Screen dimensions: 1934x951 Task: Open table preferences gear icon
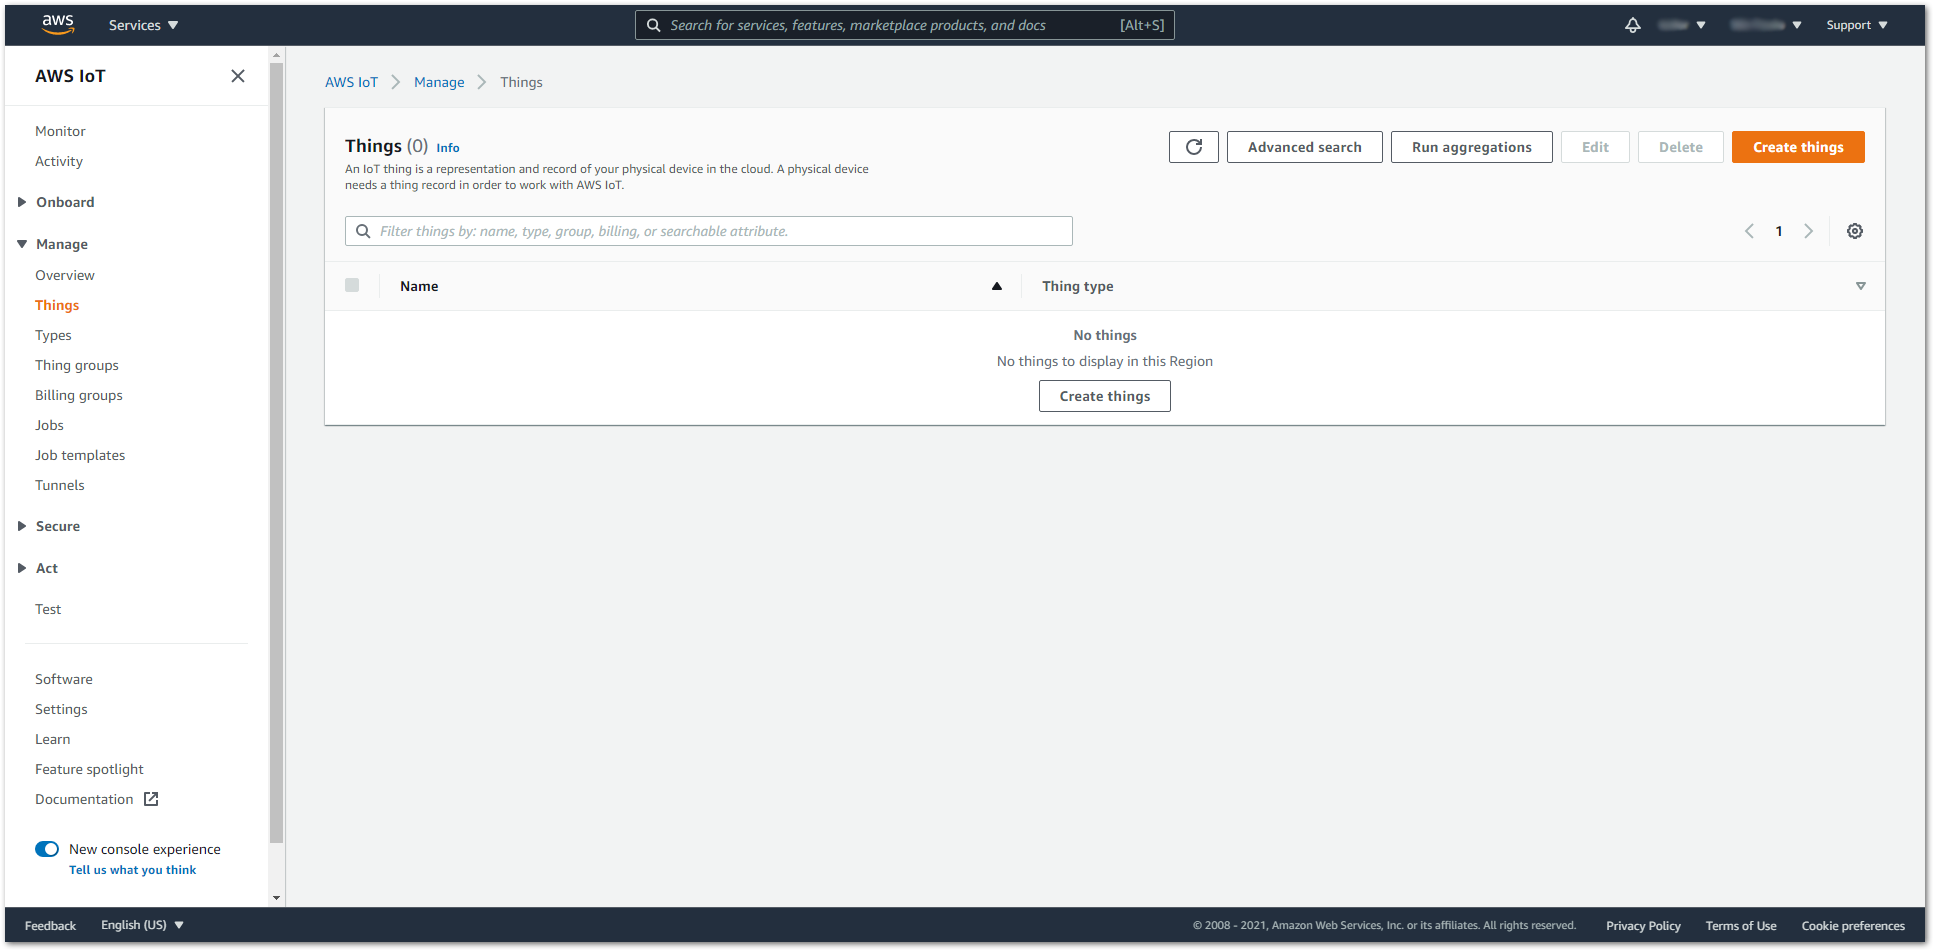1854,231
